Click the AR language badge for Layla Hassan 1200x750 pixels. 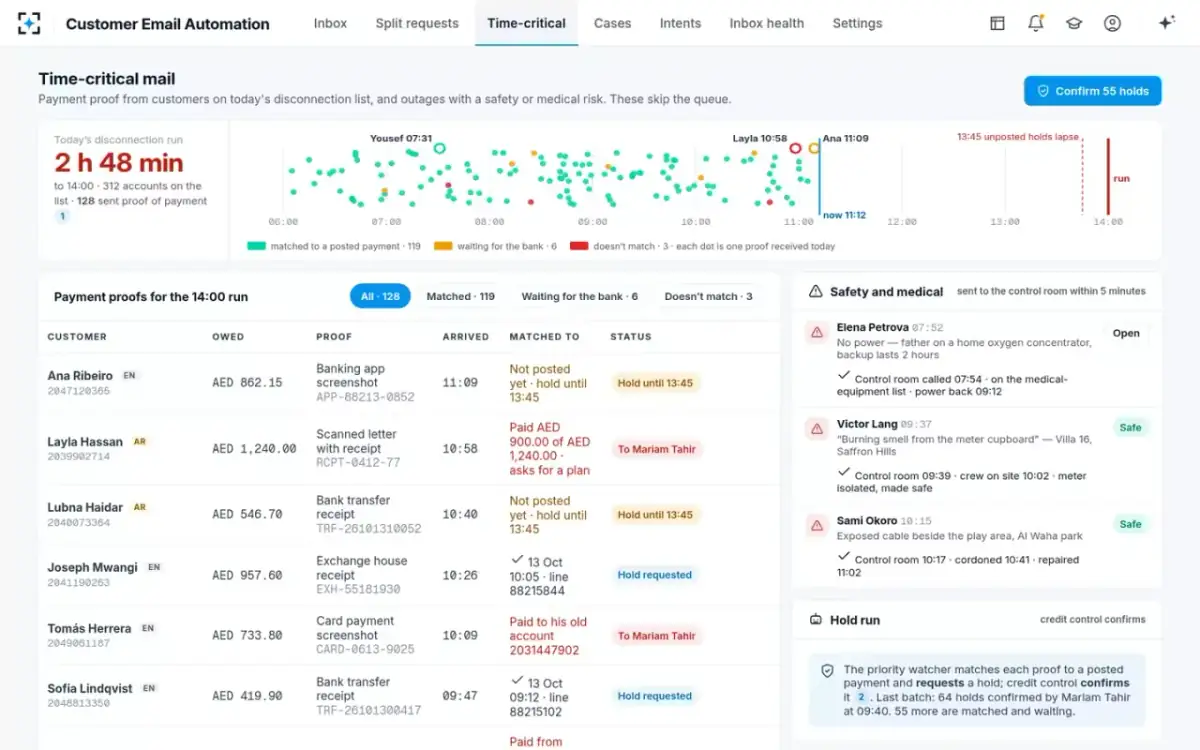coord(140,442)
